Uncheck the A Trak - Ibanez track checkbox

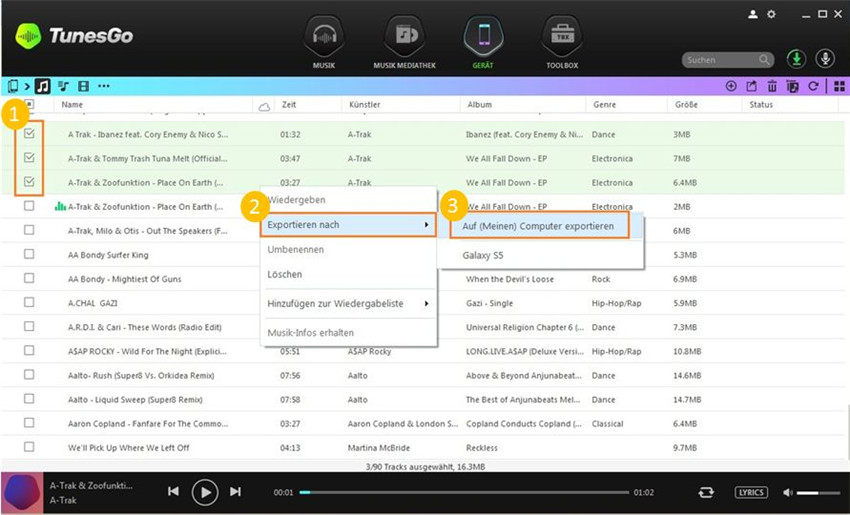tap(29, 133)
